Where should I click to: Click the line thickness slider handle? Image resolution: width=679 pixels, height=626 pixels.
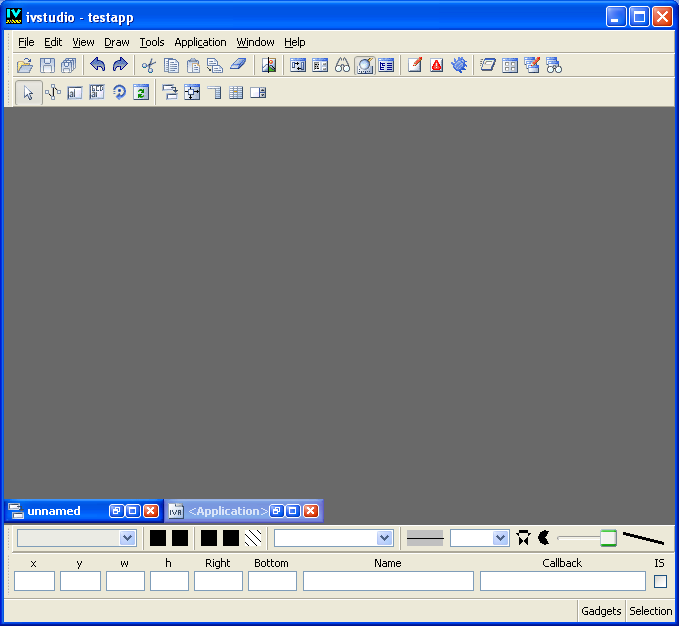click(x=608, y=538)
